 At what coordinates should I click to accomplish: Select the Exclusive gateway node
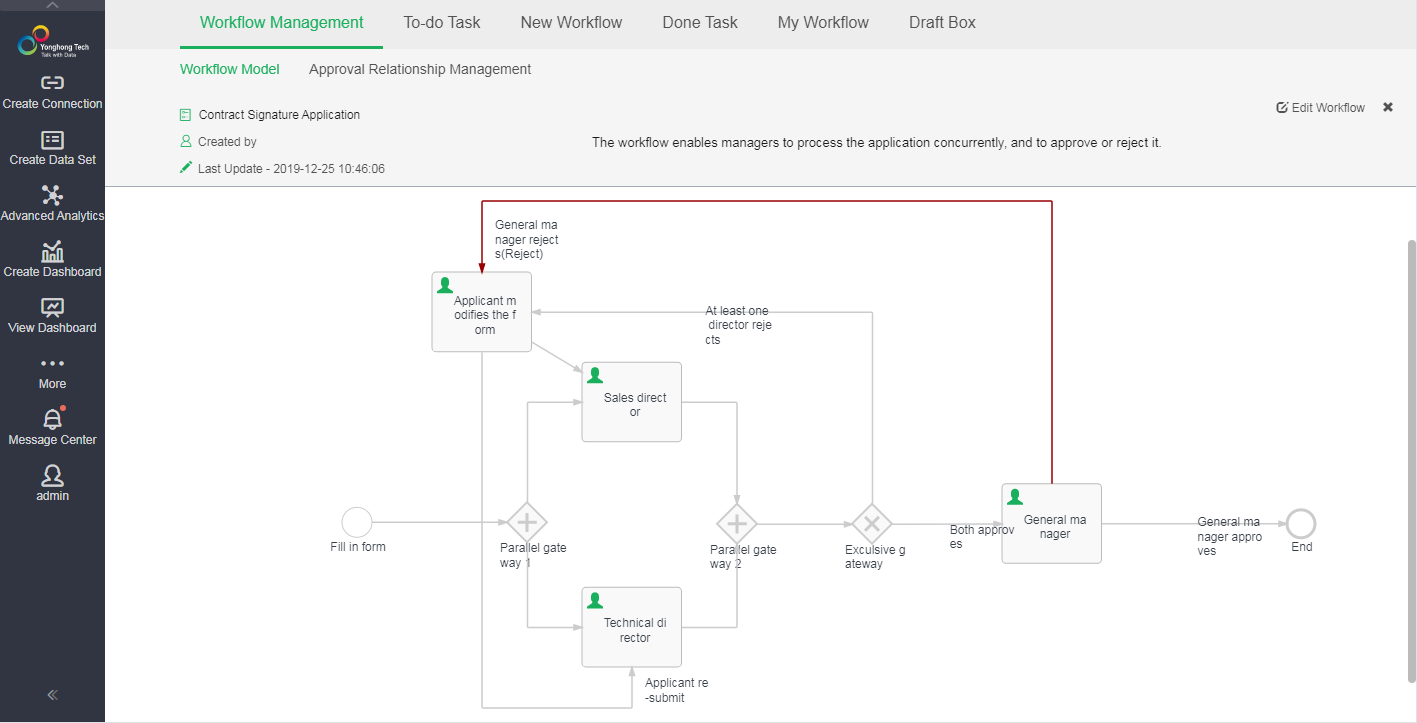(872, 523)
